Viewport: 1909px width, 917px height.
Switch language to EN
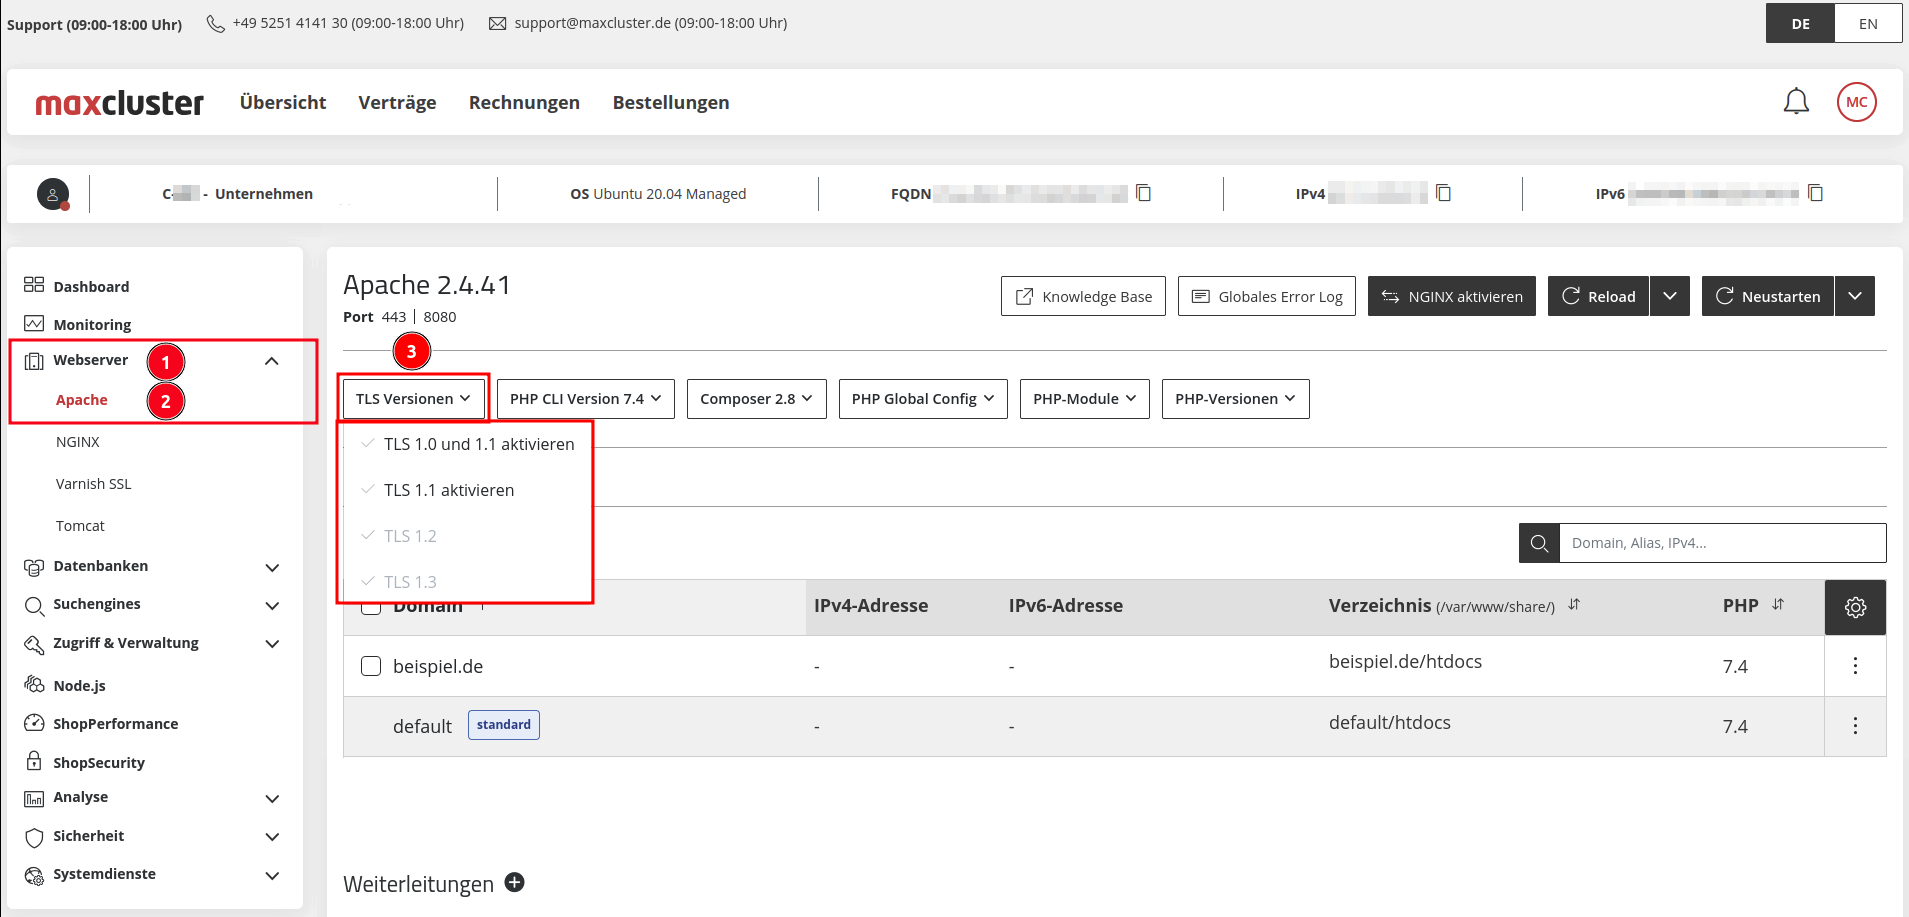(1868, 24)
